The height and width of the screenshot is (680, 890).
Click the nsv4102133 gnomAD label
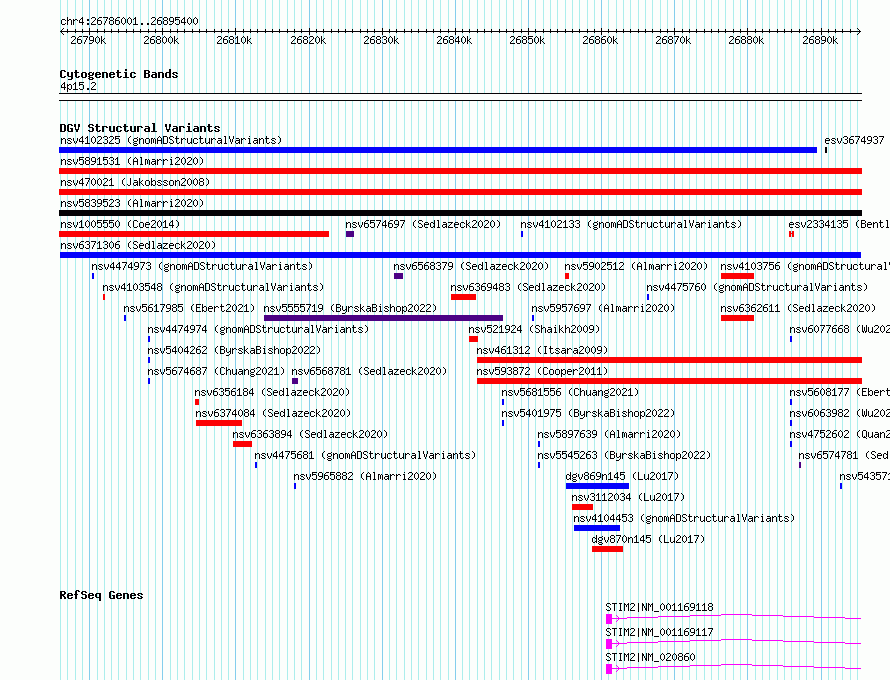pyautogui.click(x=631, y=224)
